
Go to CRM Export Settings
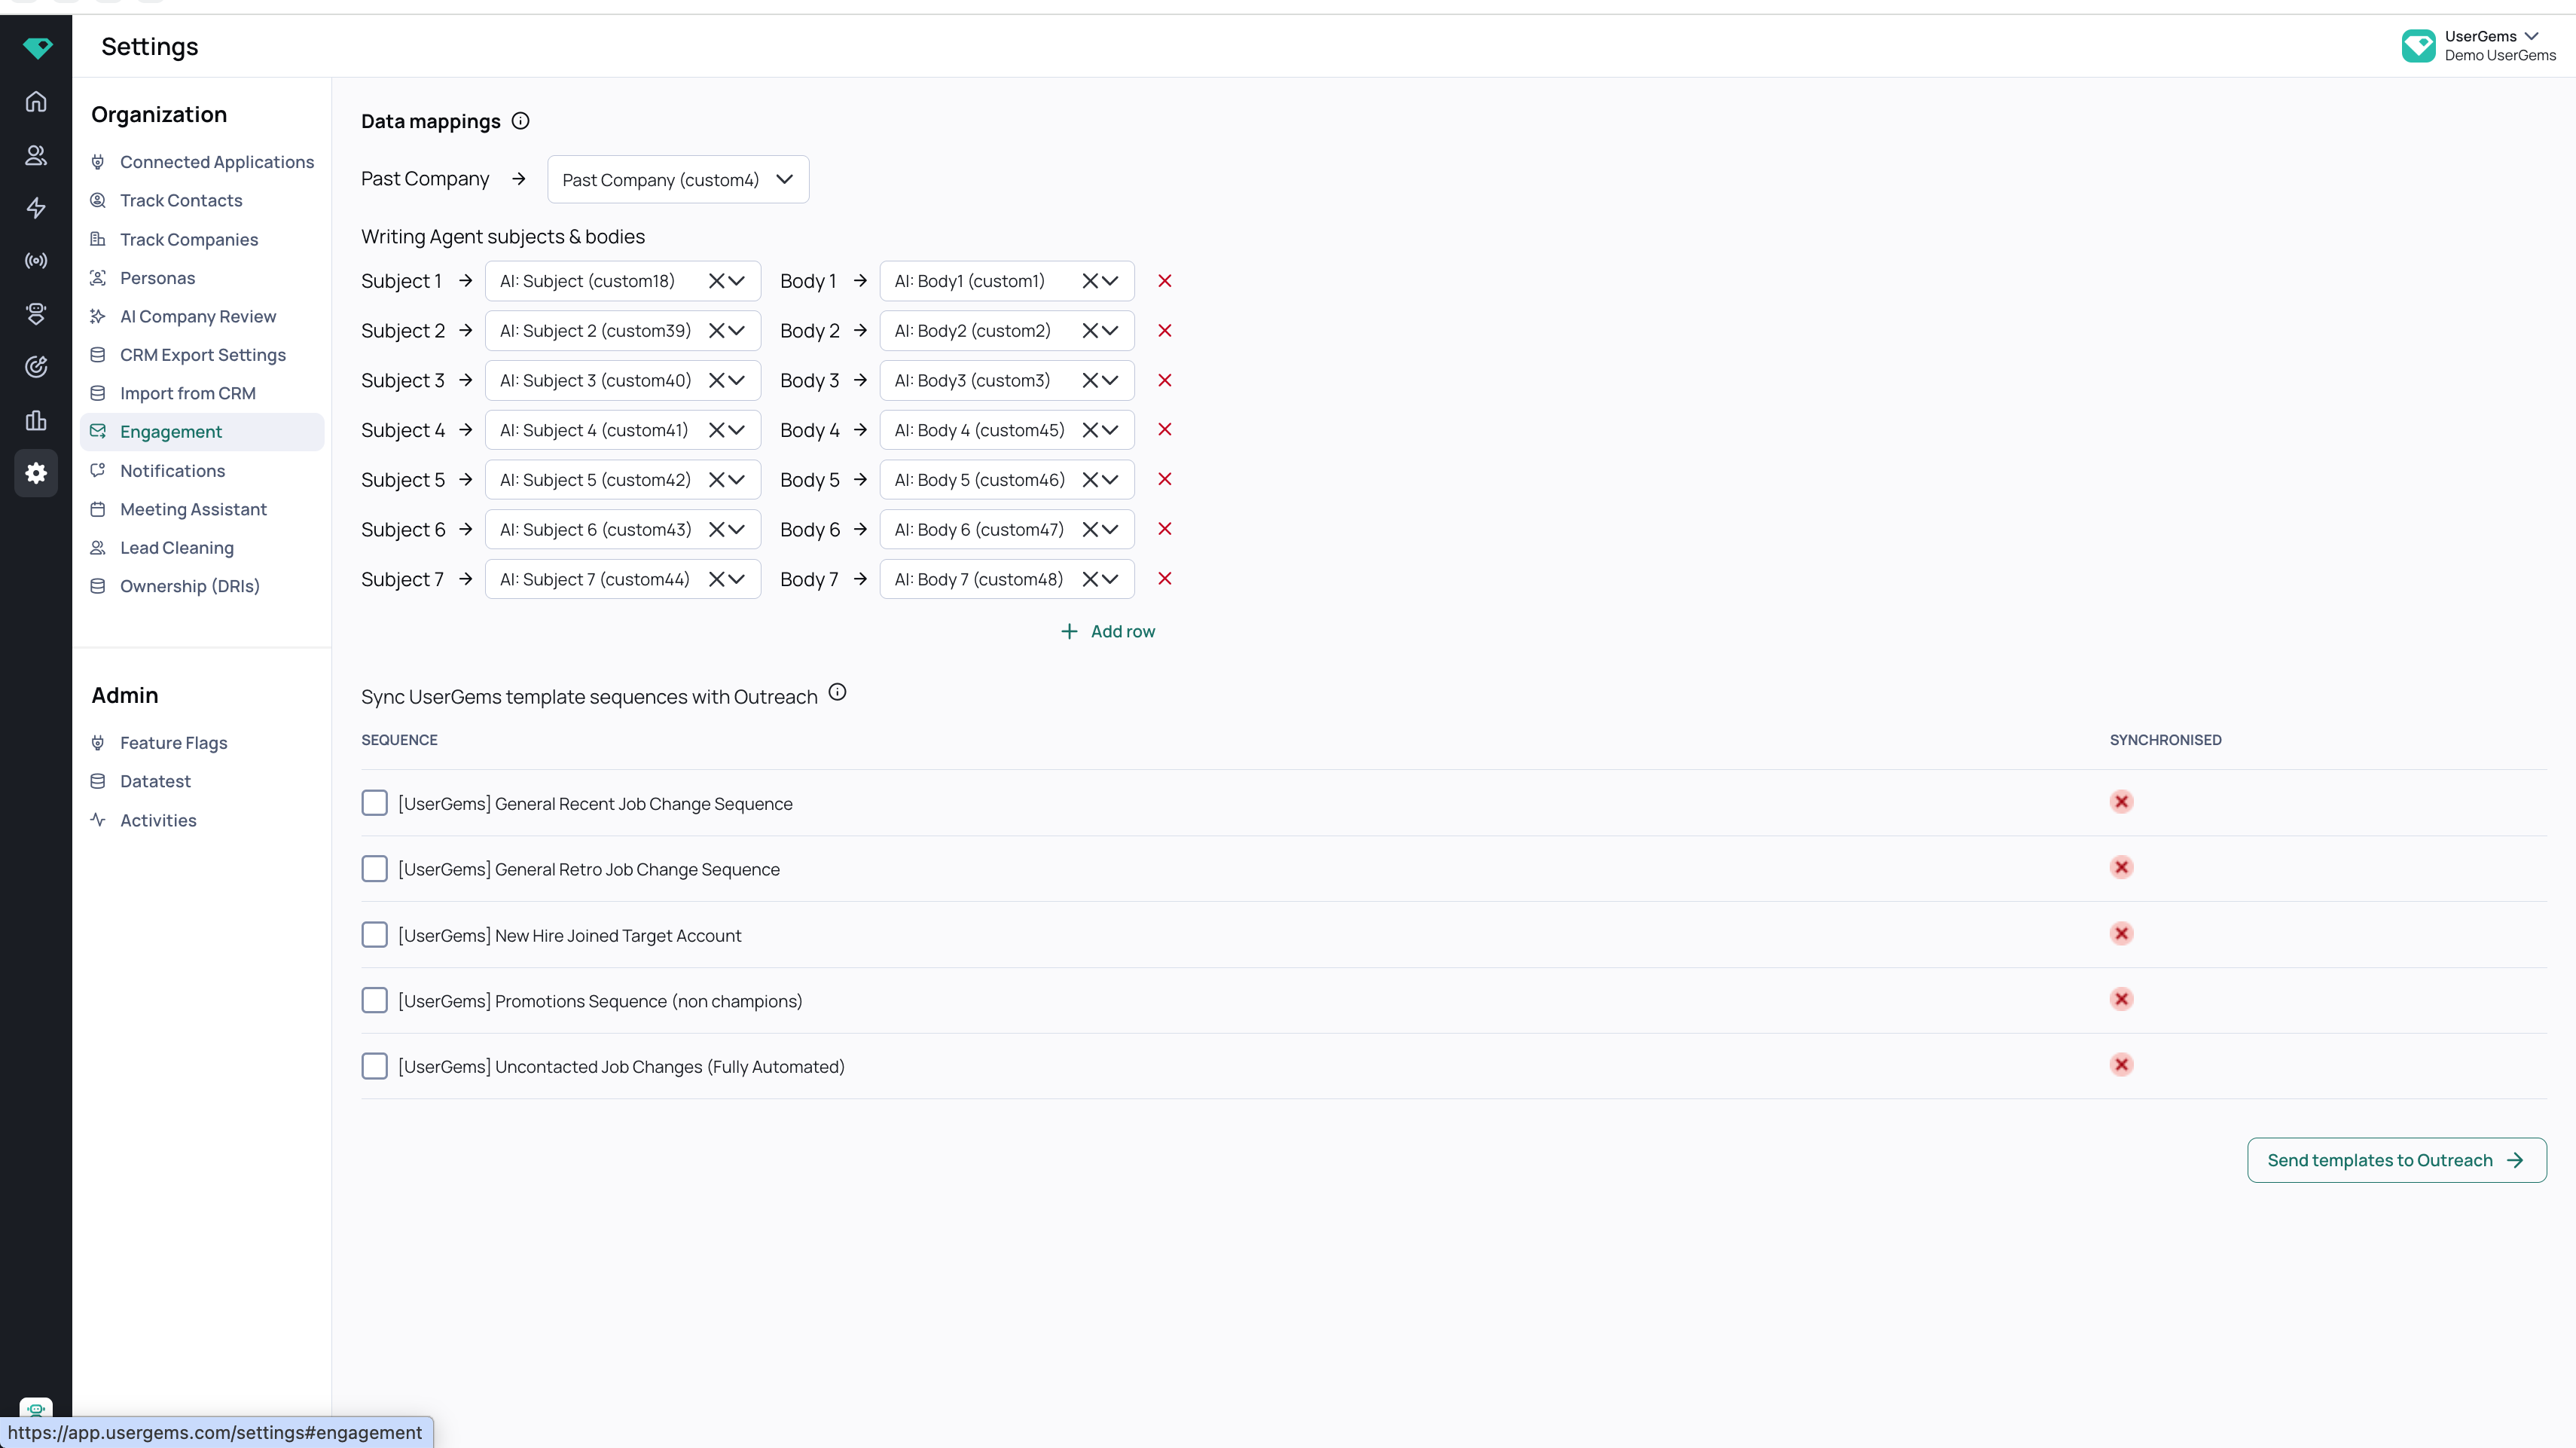(202, 355)
